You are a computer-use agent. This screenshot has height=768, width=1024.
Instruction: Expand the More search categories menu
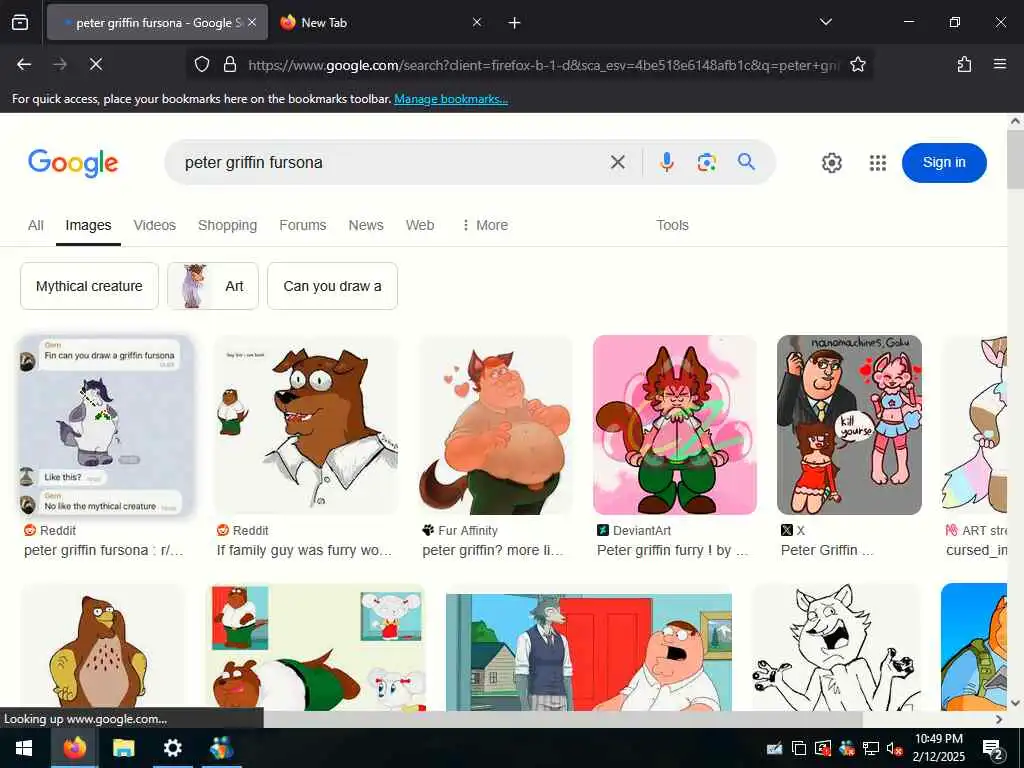(x=485, y=225)
